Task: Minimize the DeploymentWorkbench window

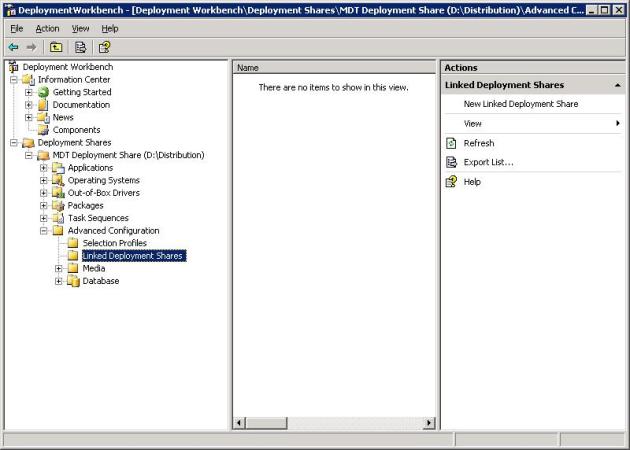Action: click(591, 10)
